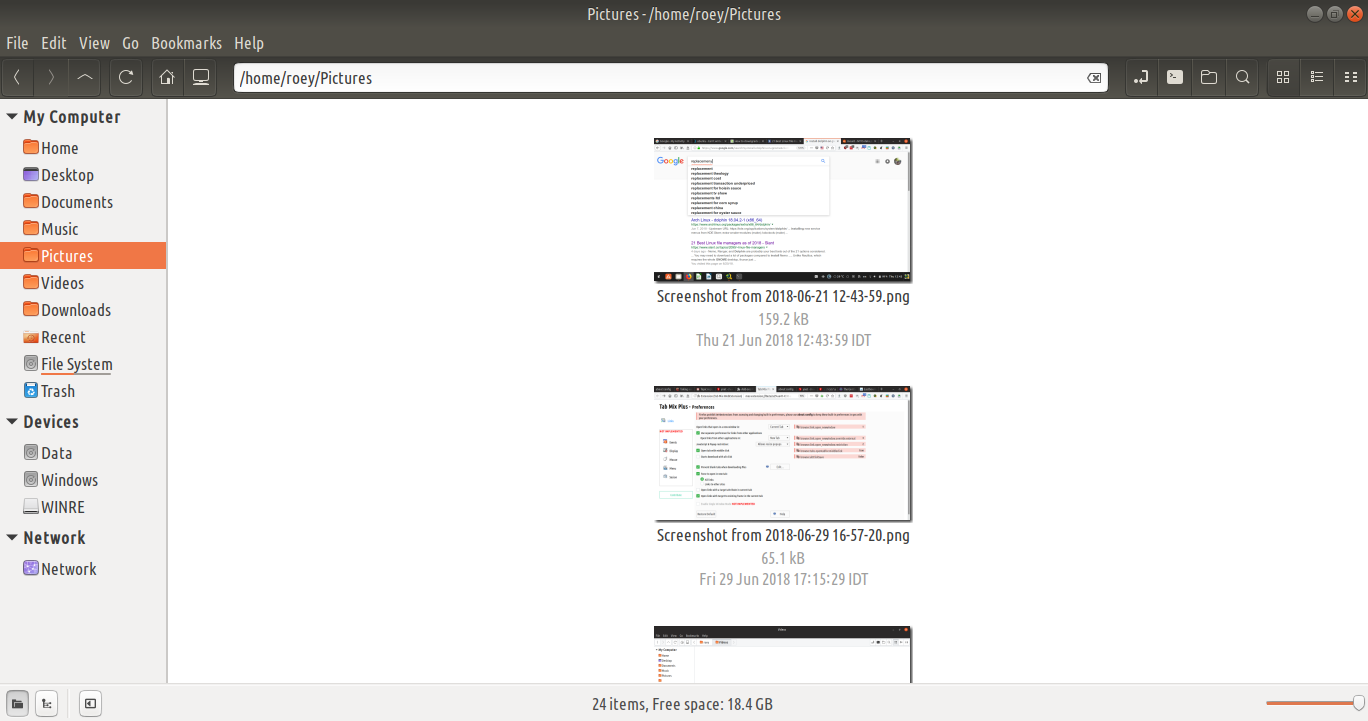Show tree view in the sidebar
This screenshot has width=1368, height=721.
pos(47,704)
